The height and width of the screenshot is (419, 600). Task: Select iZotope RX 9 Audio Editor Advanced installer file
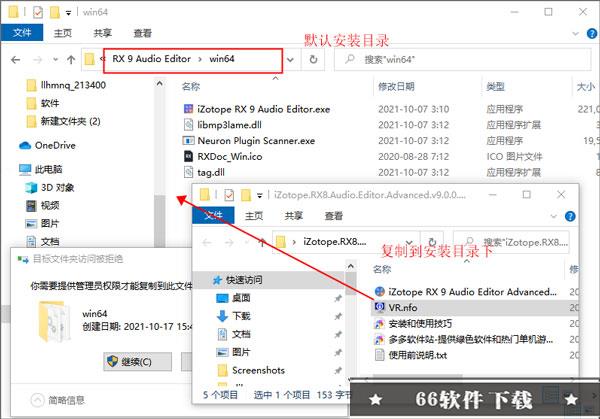pos(466,292)
